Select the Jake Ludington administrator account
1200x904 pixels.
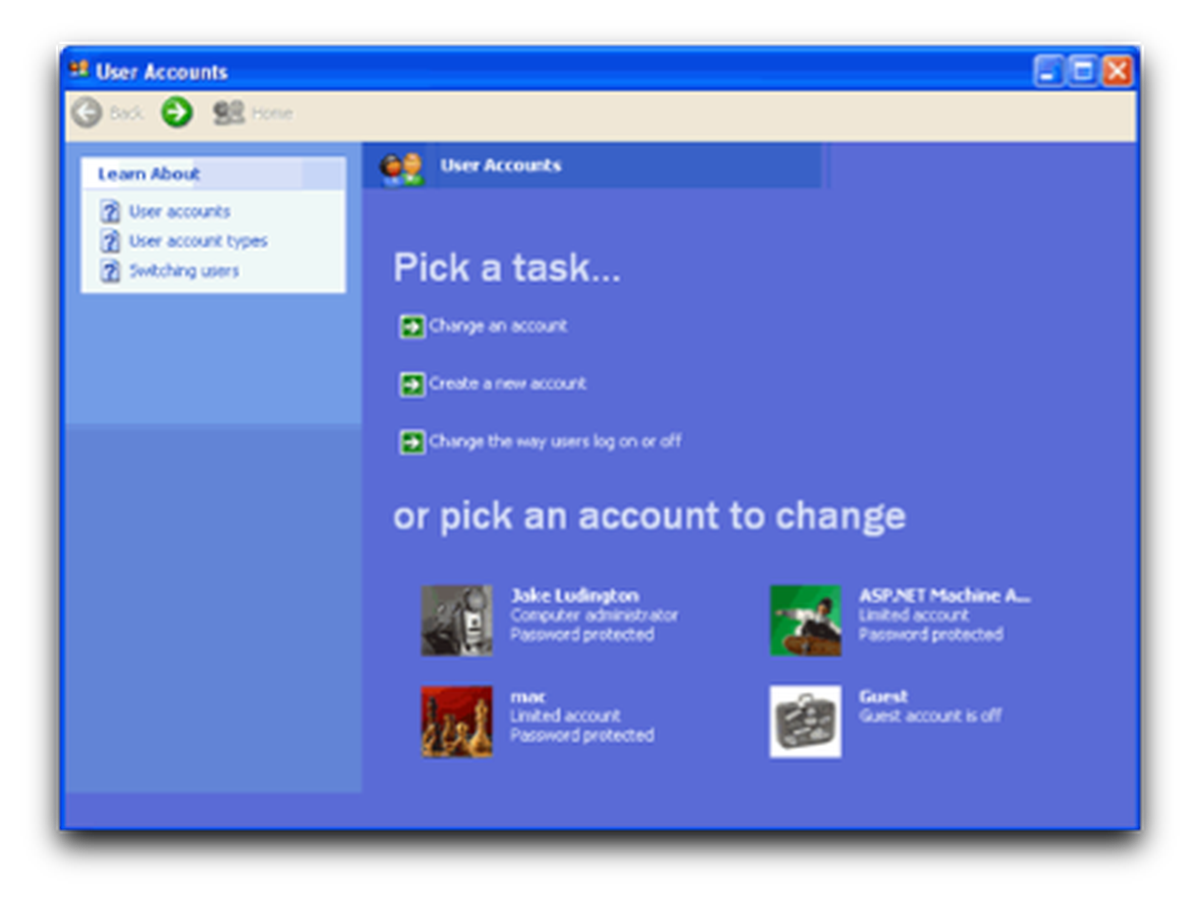(x=457, y=619)
